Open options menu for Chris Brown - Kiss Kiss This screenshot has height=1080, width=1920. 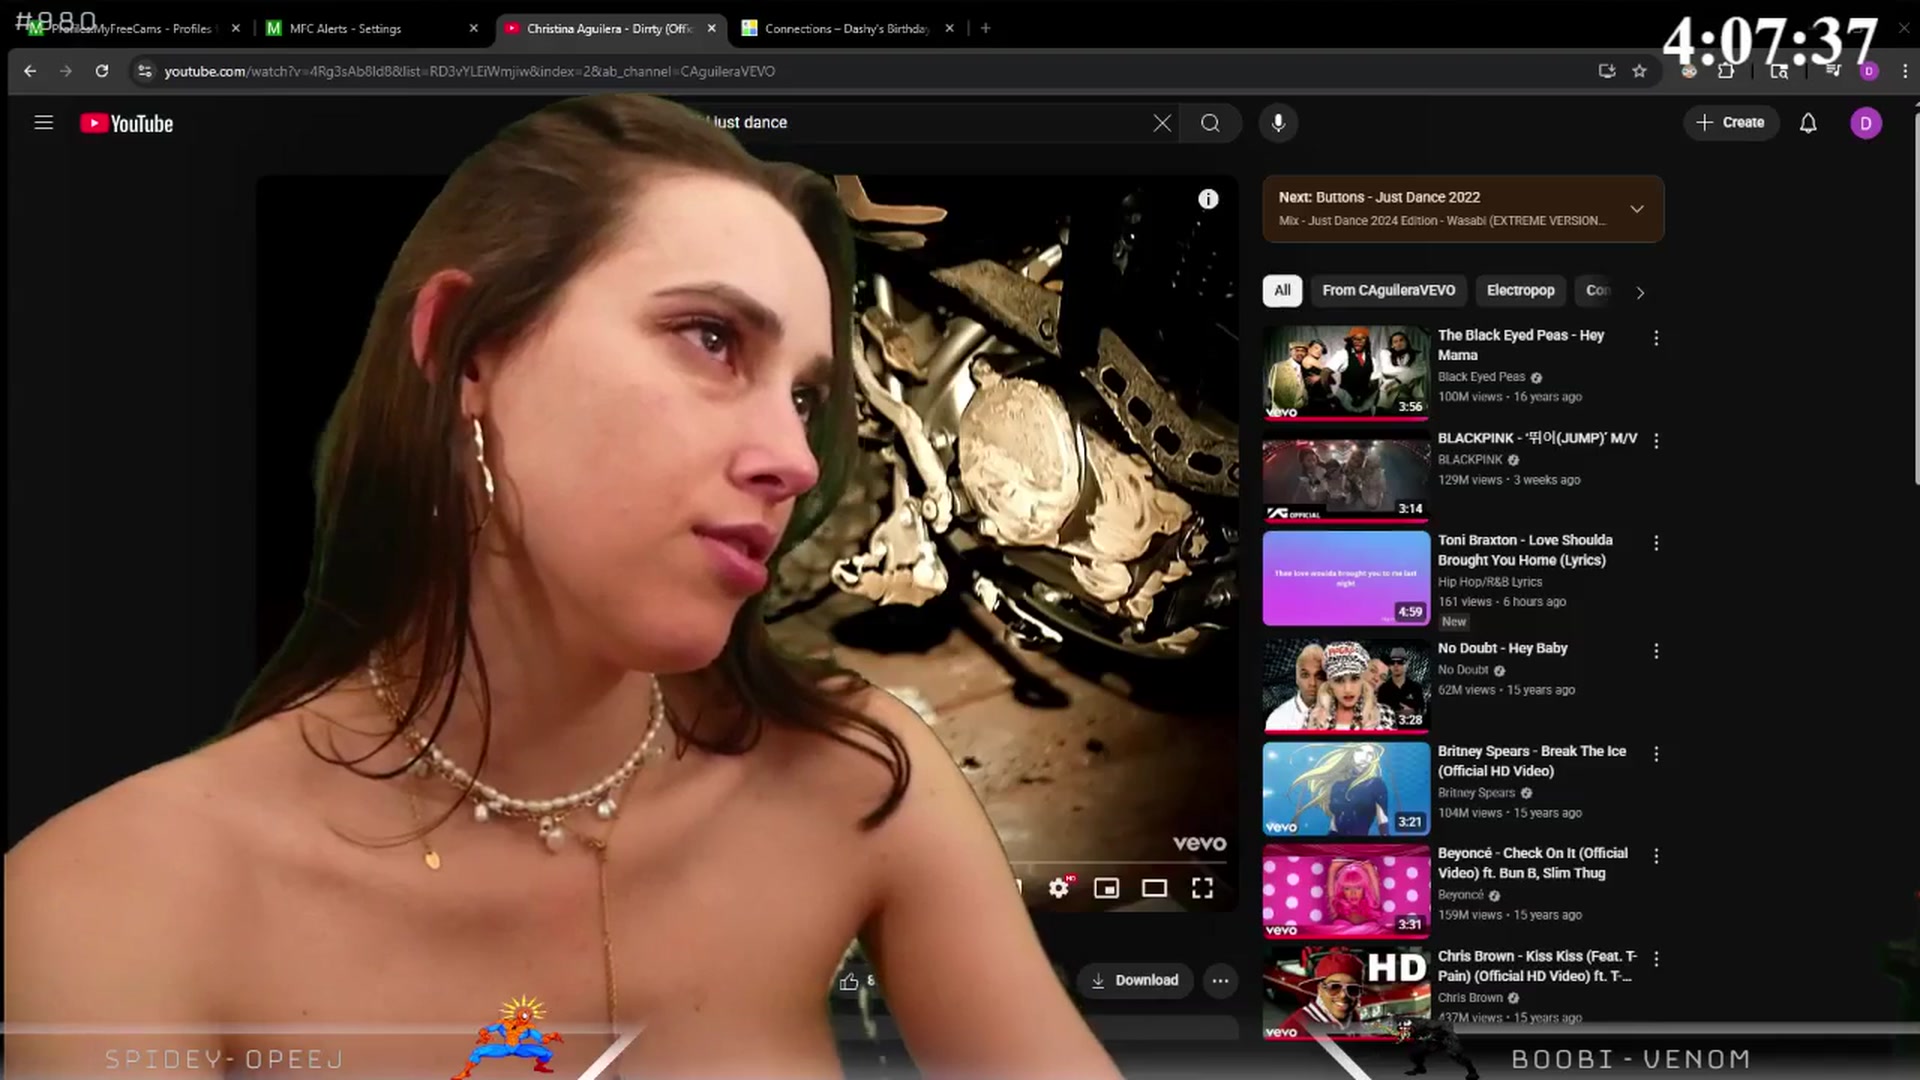[1656, 959]
